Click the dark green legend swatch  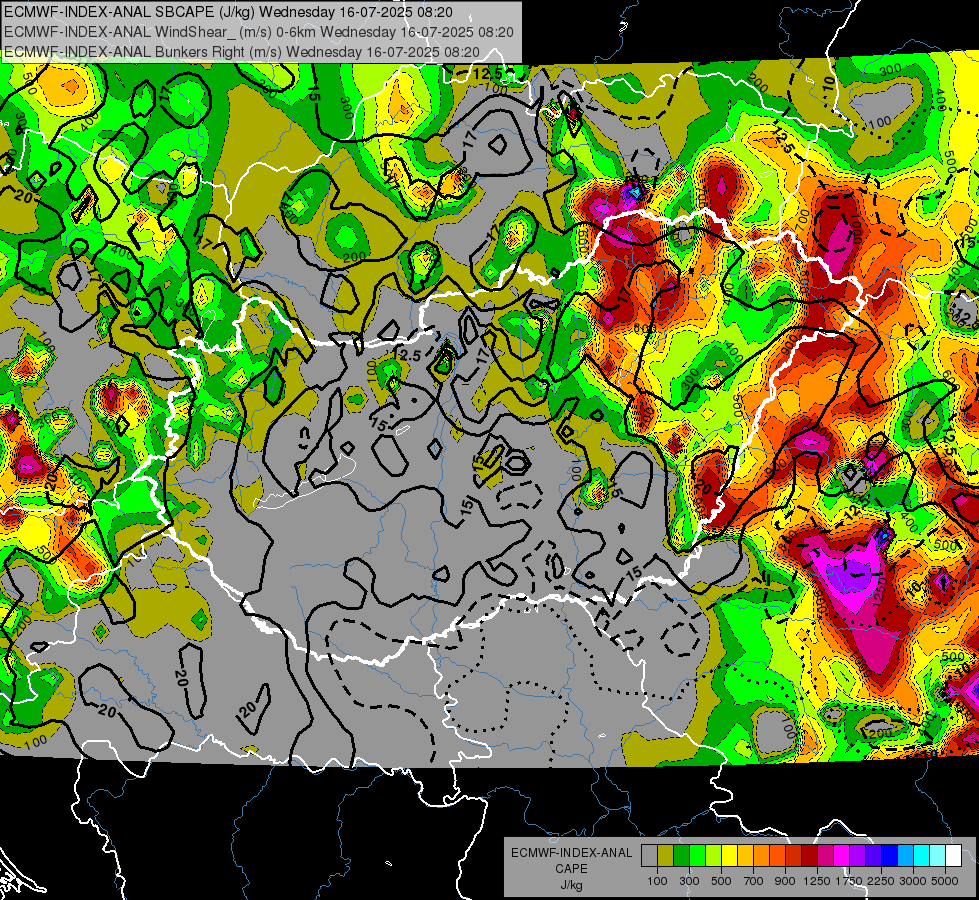tap(682, 855)
